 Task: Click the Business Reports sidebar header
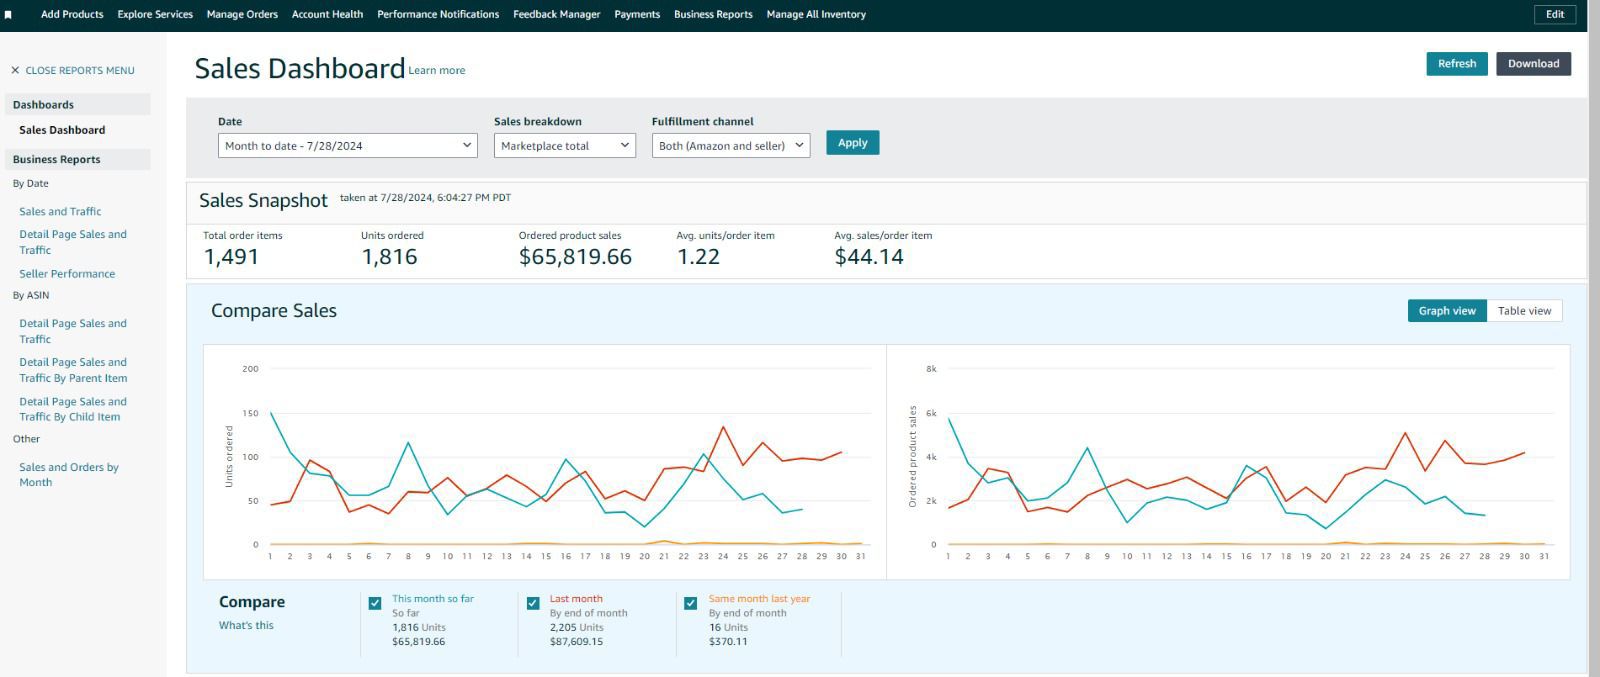(x=78, y=159)
